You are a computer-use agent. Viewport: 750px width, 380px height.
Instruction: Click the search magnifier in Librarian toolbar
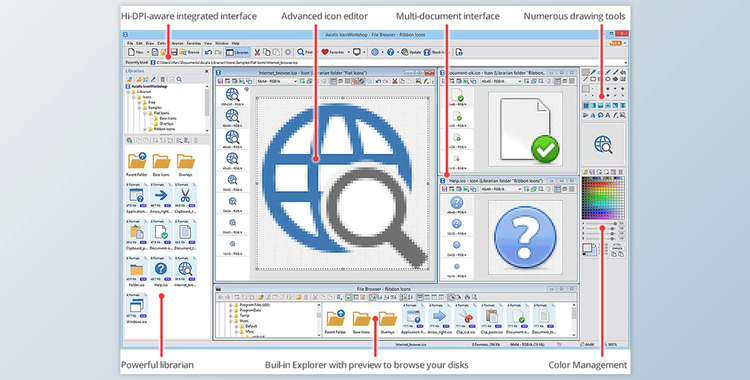point(179,79)
